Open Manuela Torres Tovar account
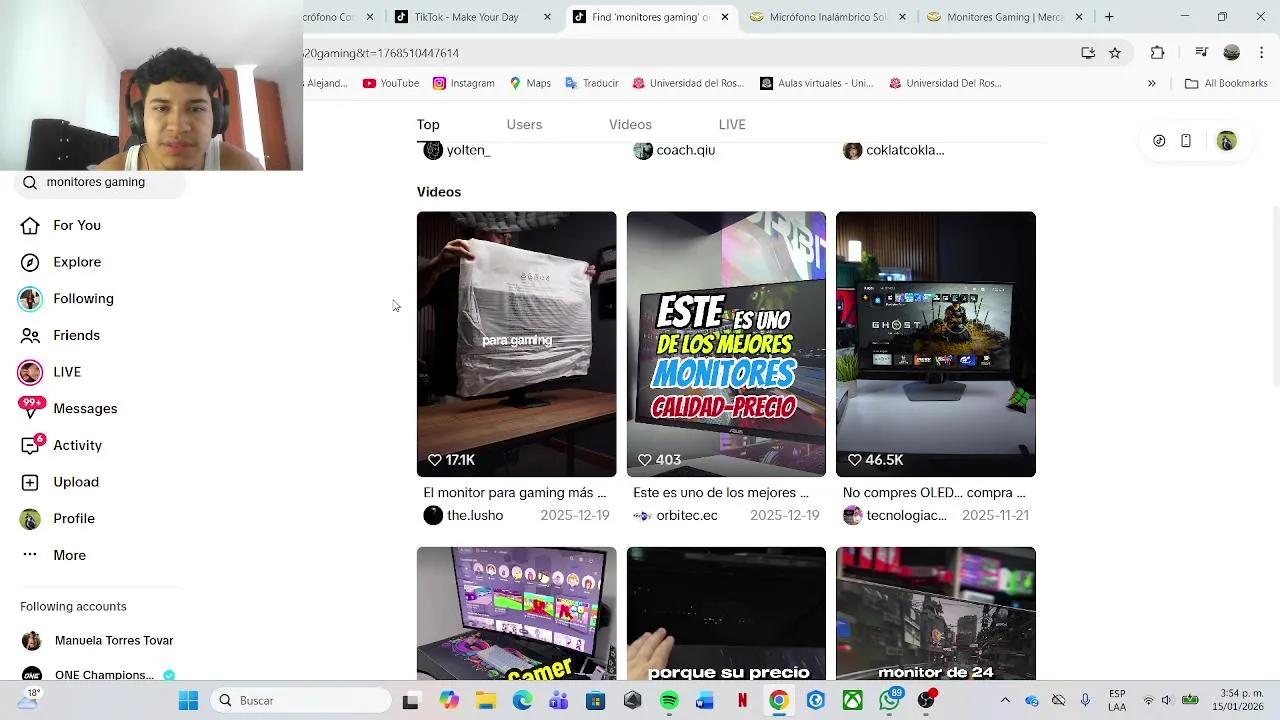Viewport: 1280px width, 720px height. click(x=98, y=641)
